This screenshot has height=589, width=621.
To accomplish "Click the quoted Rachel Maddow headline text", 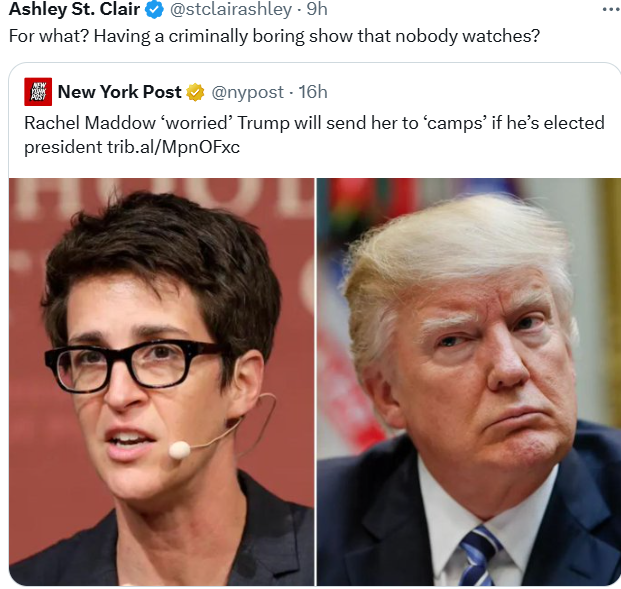I will tap(314, 135).
